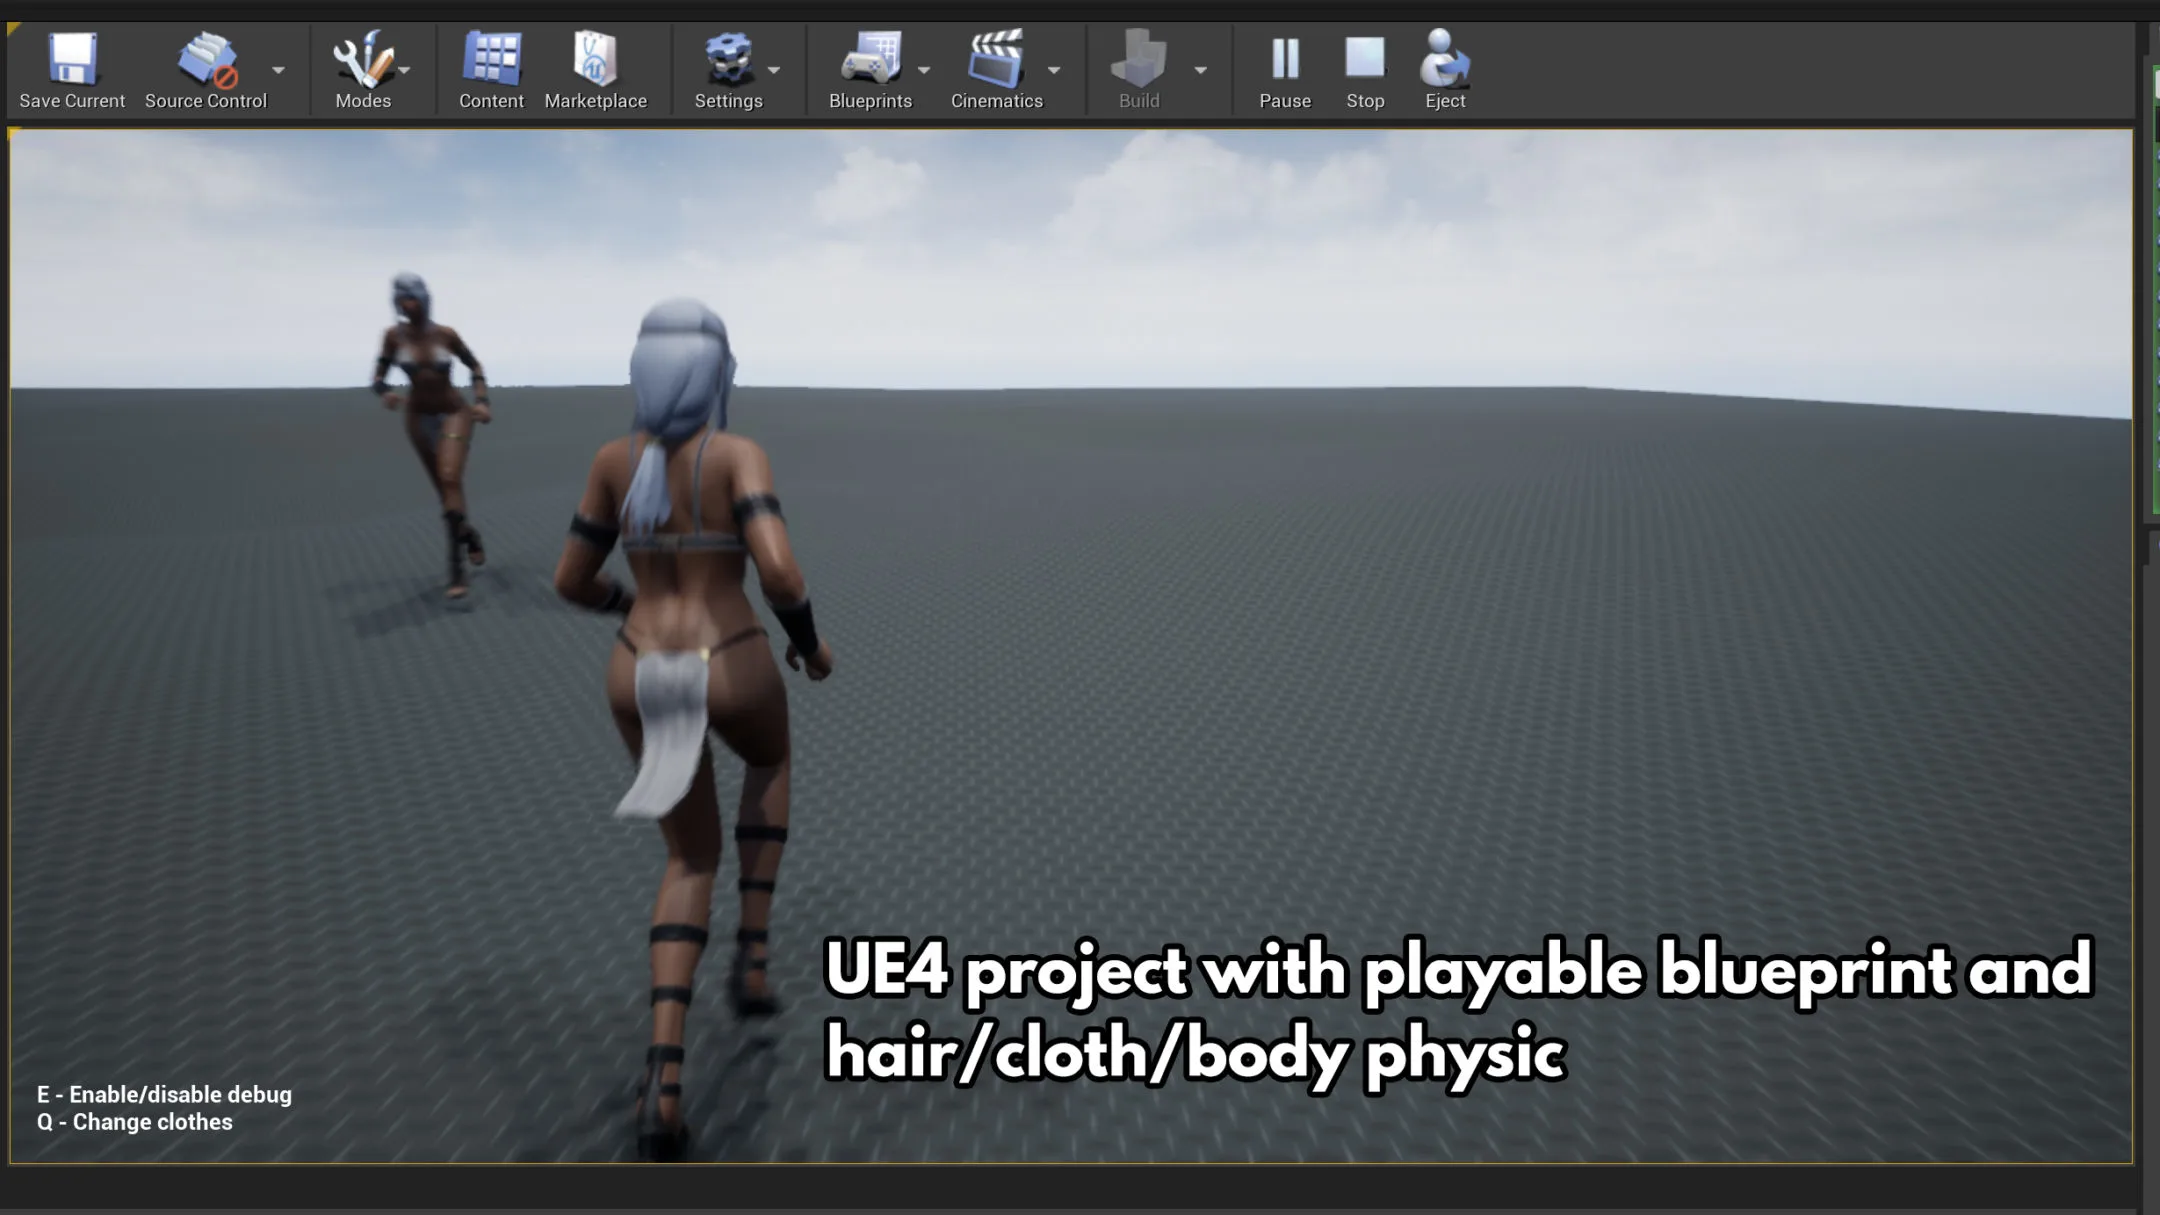Open the Content browser icon

click(491, 60)
